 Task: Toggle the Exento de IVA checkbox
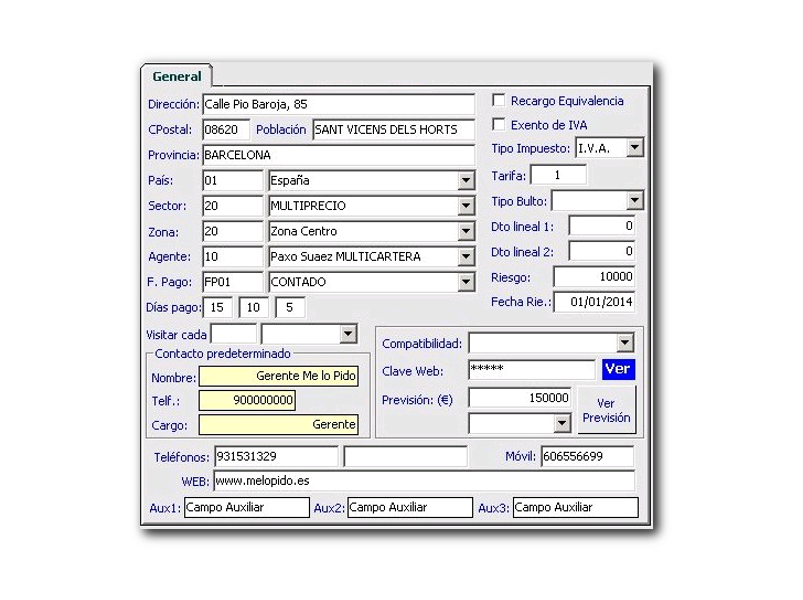pyautogui.click(x=499, y=125)
